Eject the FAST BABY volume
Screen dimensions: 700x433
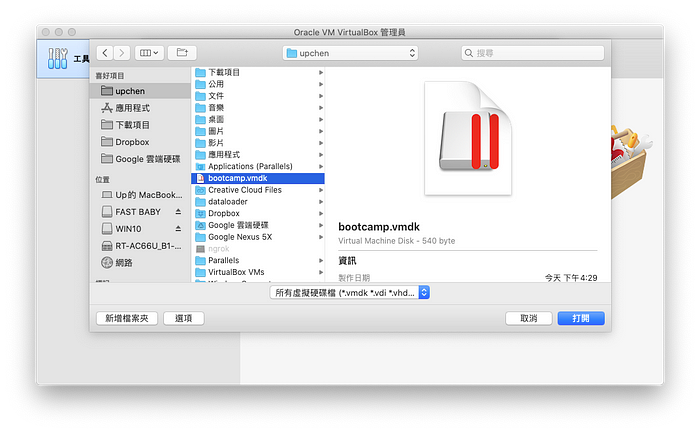(x=178, y=212)
